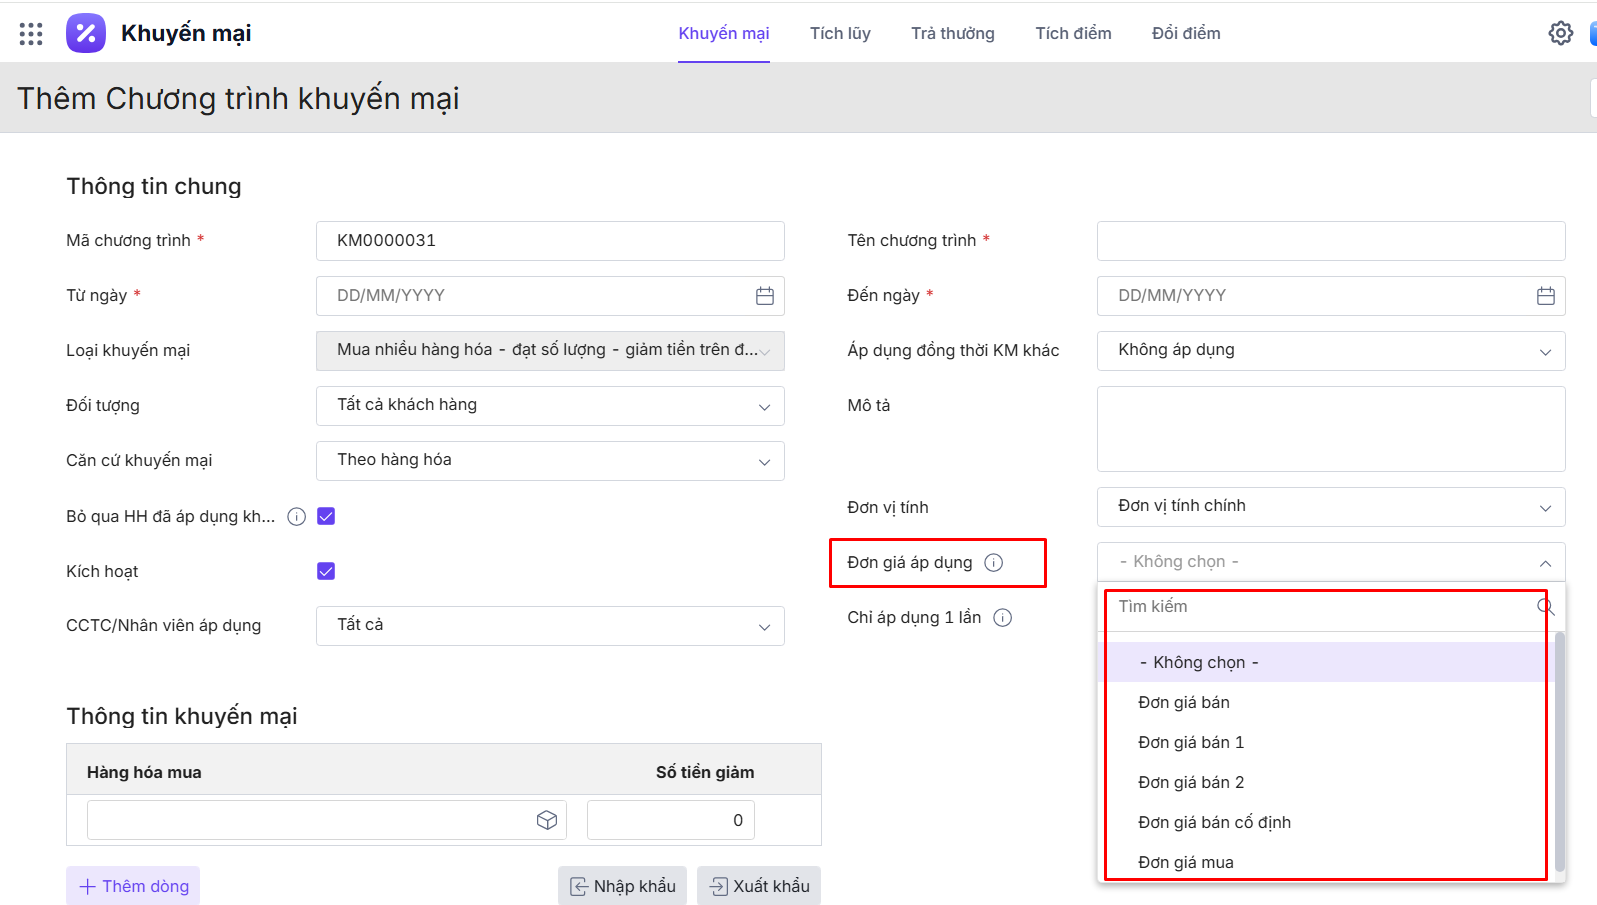
Task: Click the product box icon in Hàng hóa mua
Action: tap(547, 820)
